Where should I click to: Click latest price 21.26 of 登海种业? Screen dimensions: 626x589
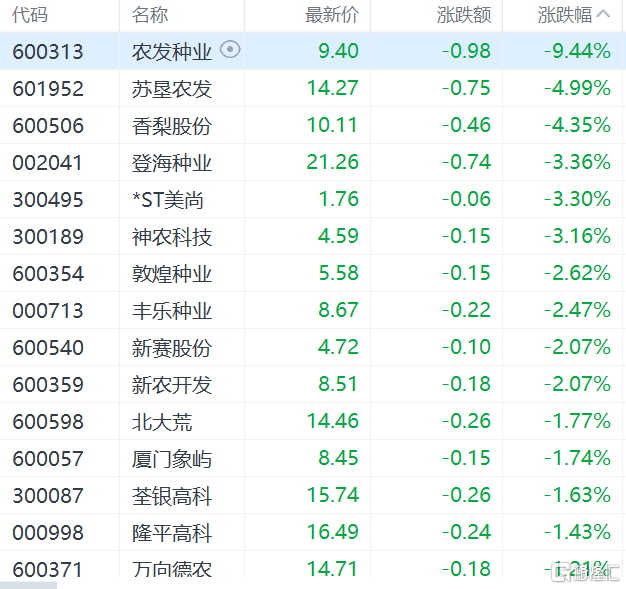point(333,162)
